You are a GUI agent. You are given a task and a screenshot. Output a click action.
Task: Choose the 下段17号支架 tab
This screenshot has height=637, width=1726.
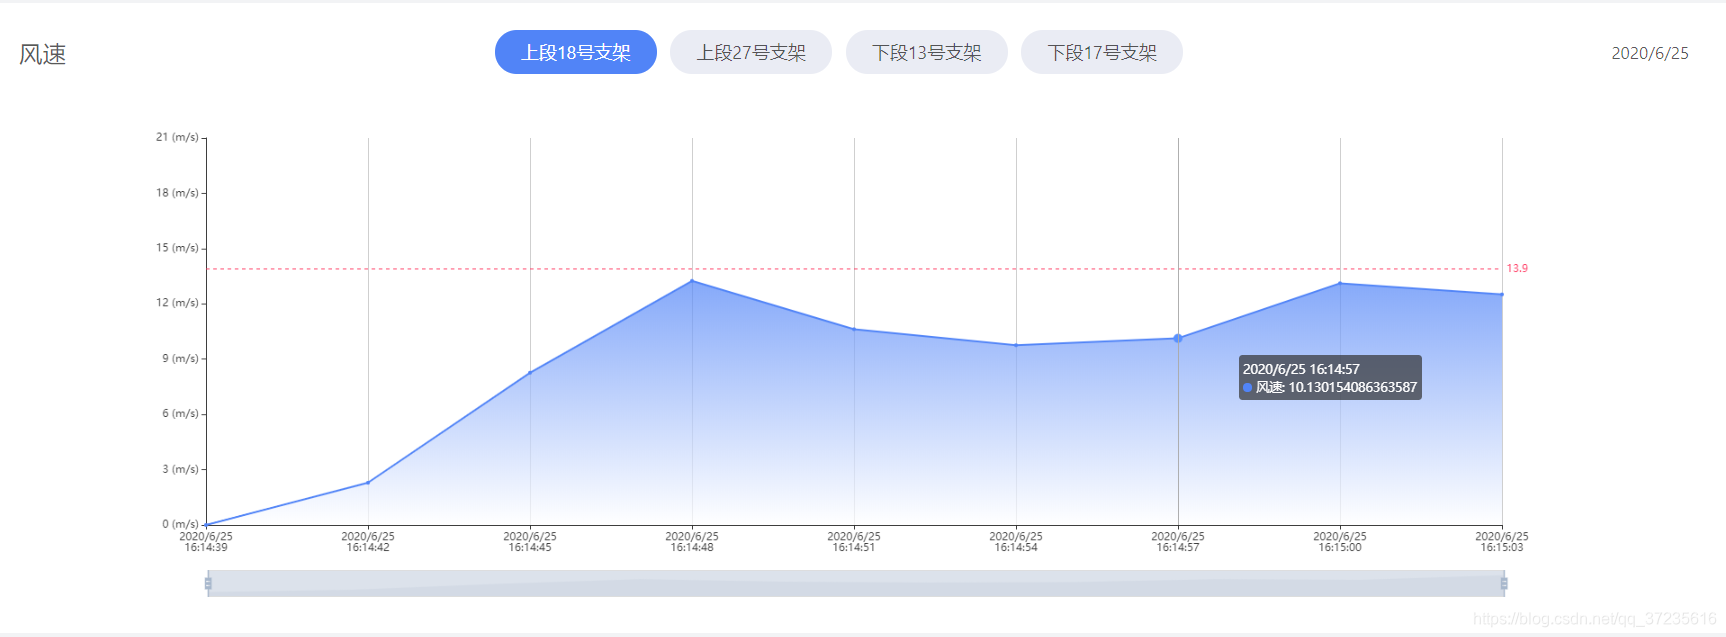(1102, 52)
